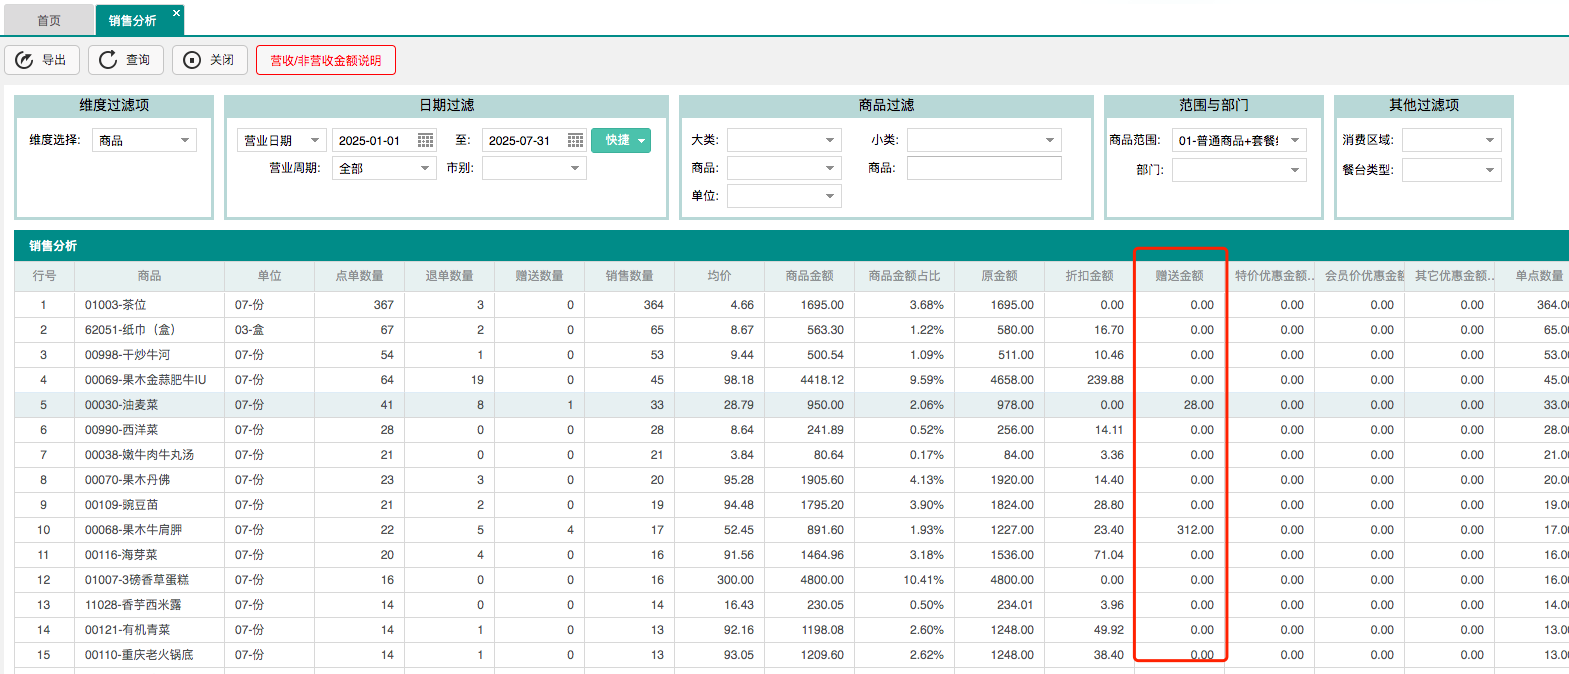Open the end date calendar picker

click(x=575, y=140)
